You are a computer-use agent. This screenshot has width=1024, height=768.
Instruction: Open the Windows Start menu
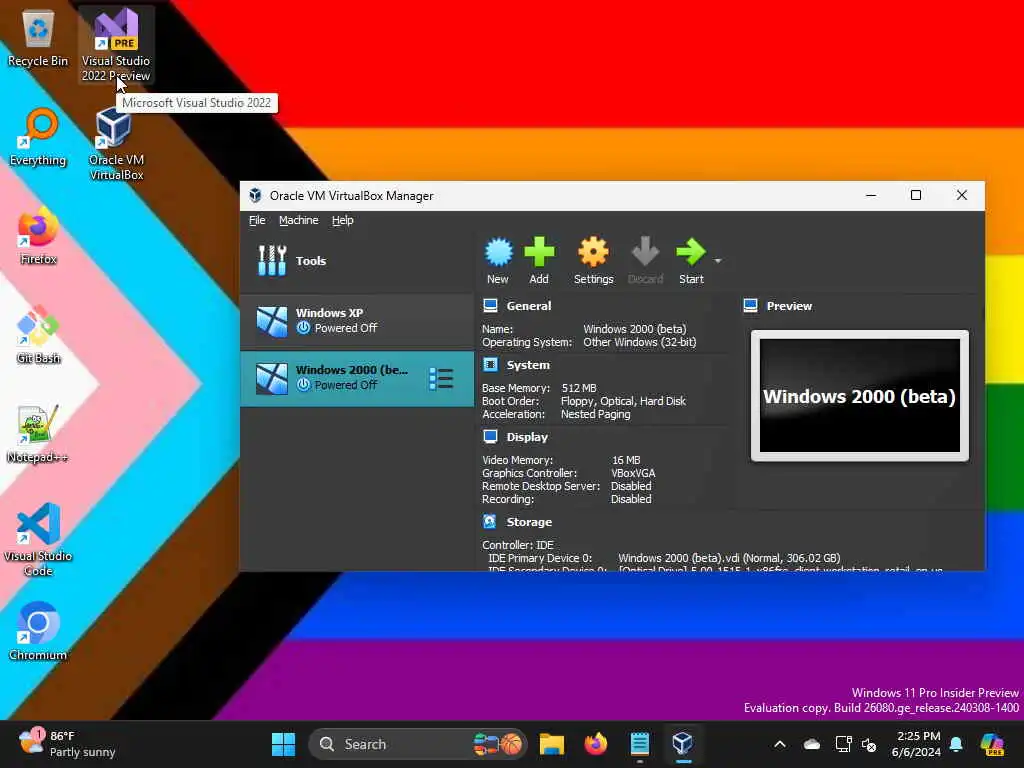[x=283, y=744]
